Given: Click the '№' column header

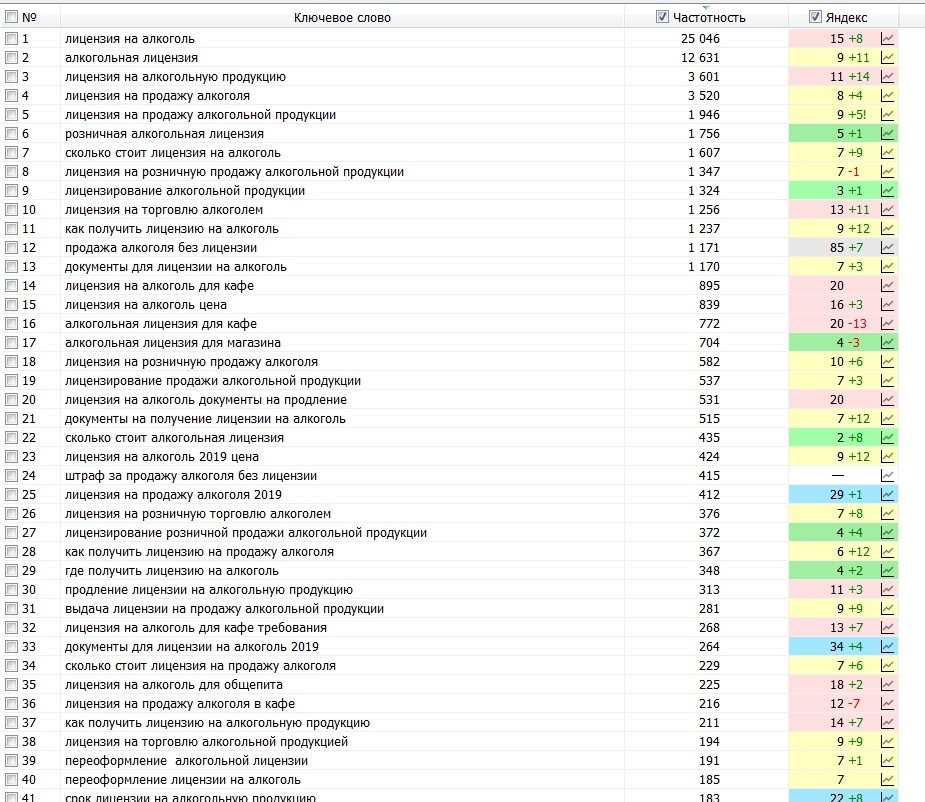Looking at the screenshot, I should click(29, 18).
